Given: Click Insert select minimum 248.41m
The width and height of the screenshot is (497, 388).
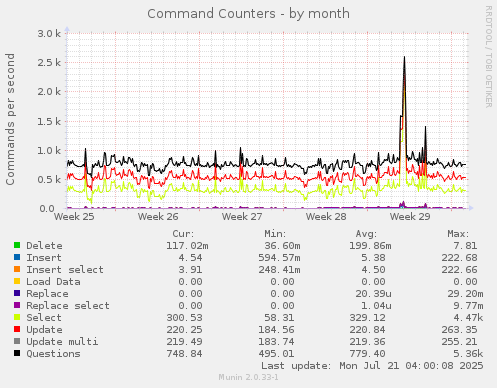Looking at the screenshot, I should [x=279, y=270].
